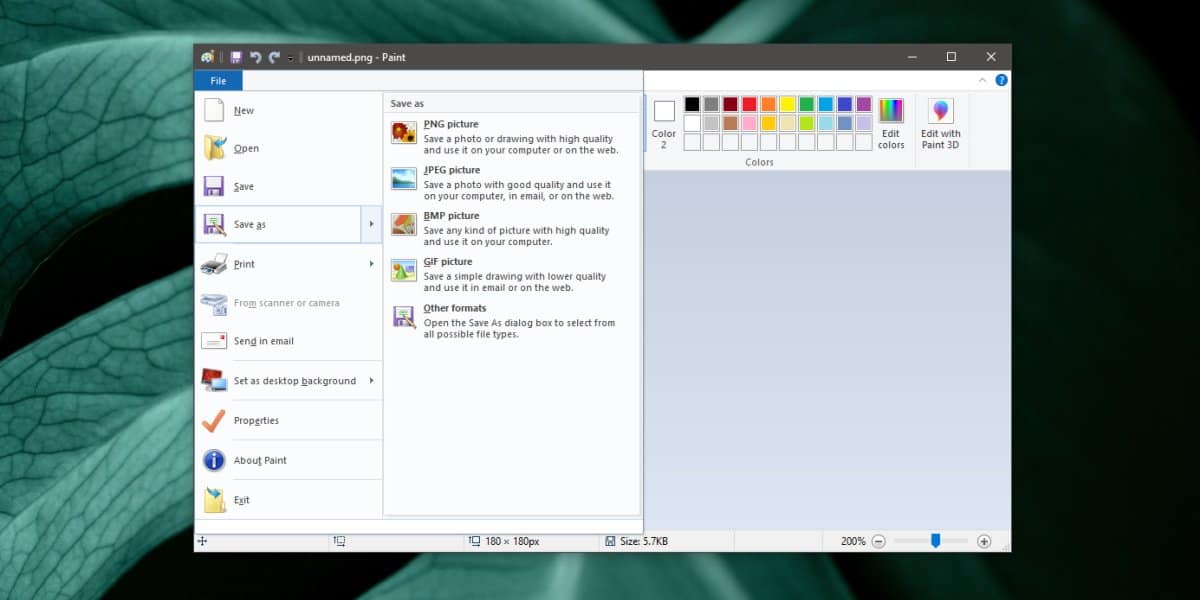Image resolution: width=1200 pixels, height=600 pixels.
Task: Click the selection size icon in status bar
Action: (x=340, y=541)
